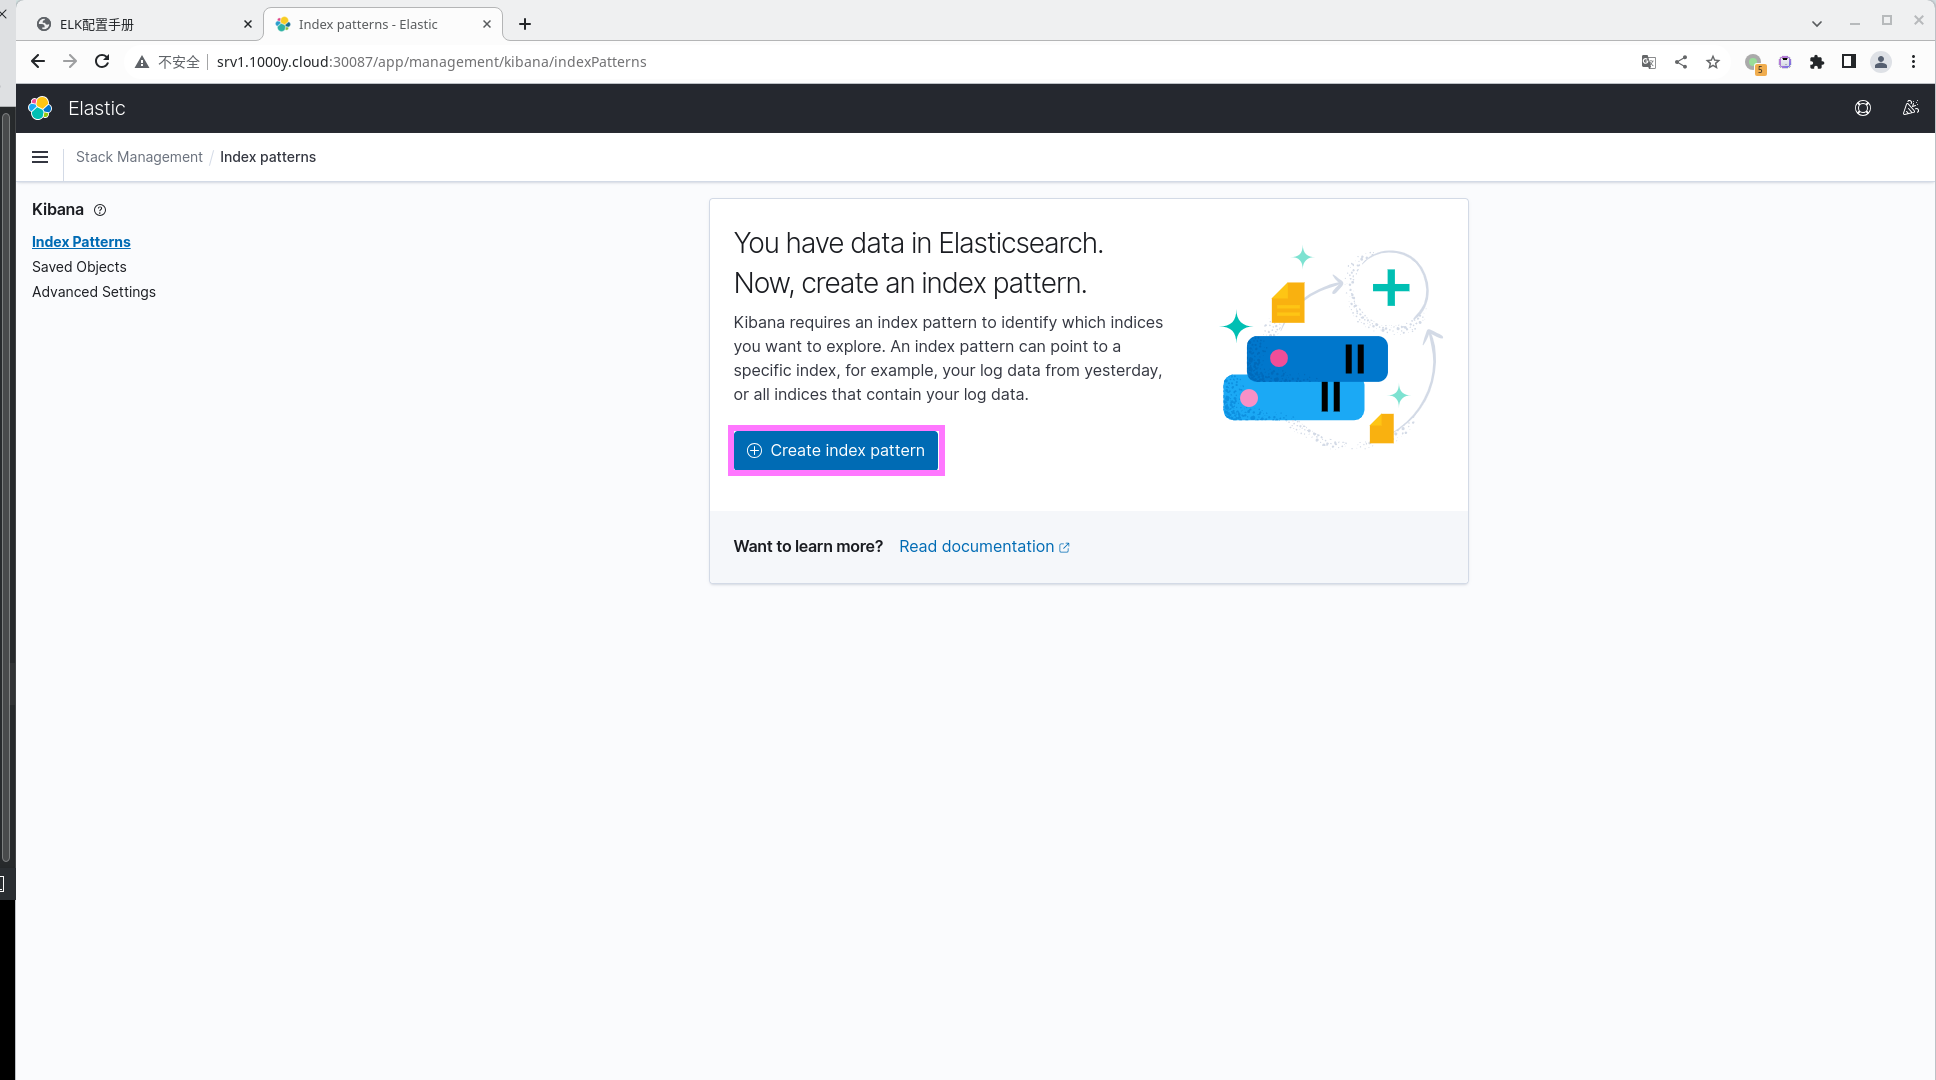This screenshot has width=1936, height=1080.
Task: Reload the current page
Action: [102, 62]
